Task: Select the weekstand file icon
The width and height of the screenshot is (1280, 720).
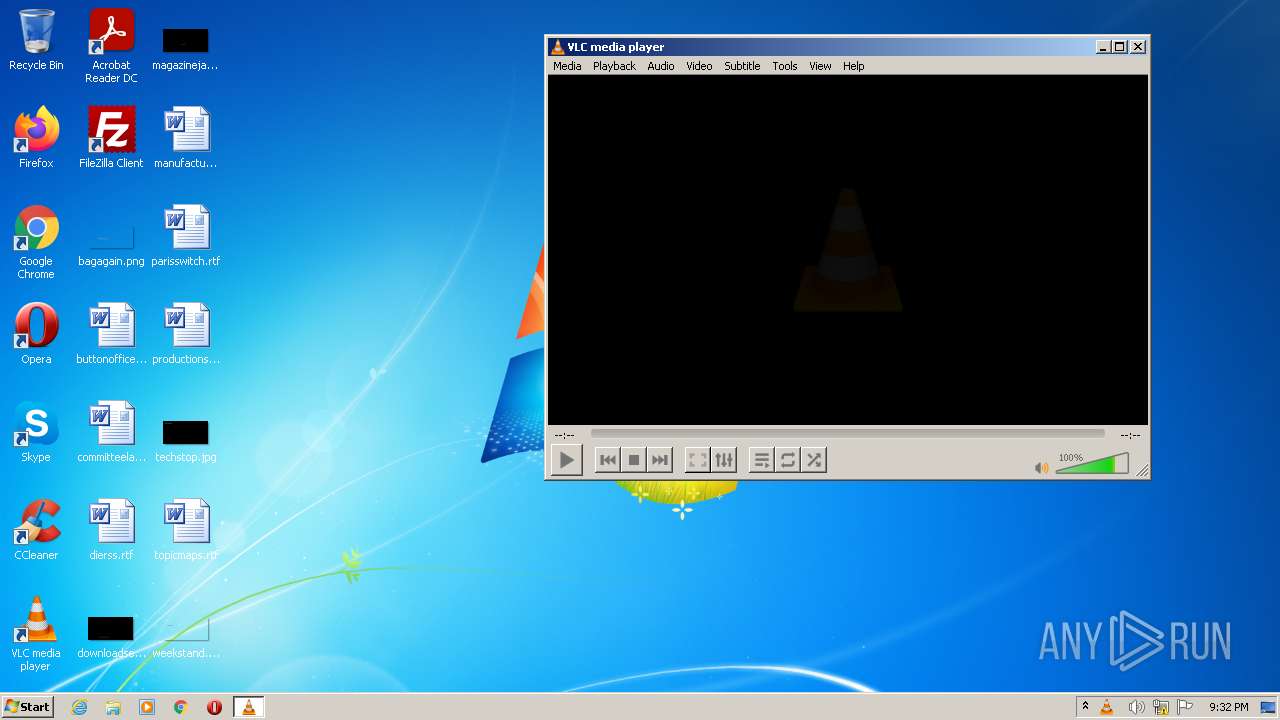Action: coord(186,636)
